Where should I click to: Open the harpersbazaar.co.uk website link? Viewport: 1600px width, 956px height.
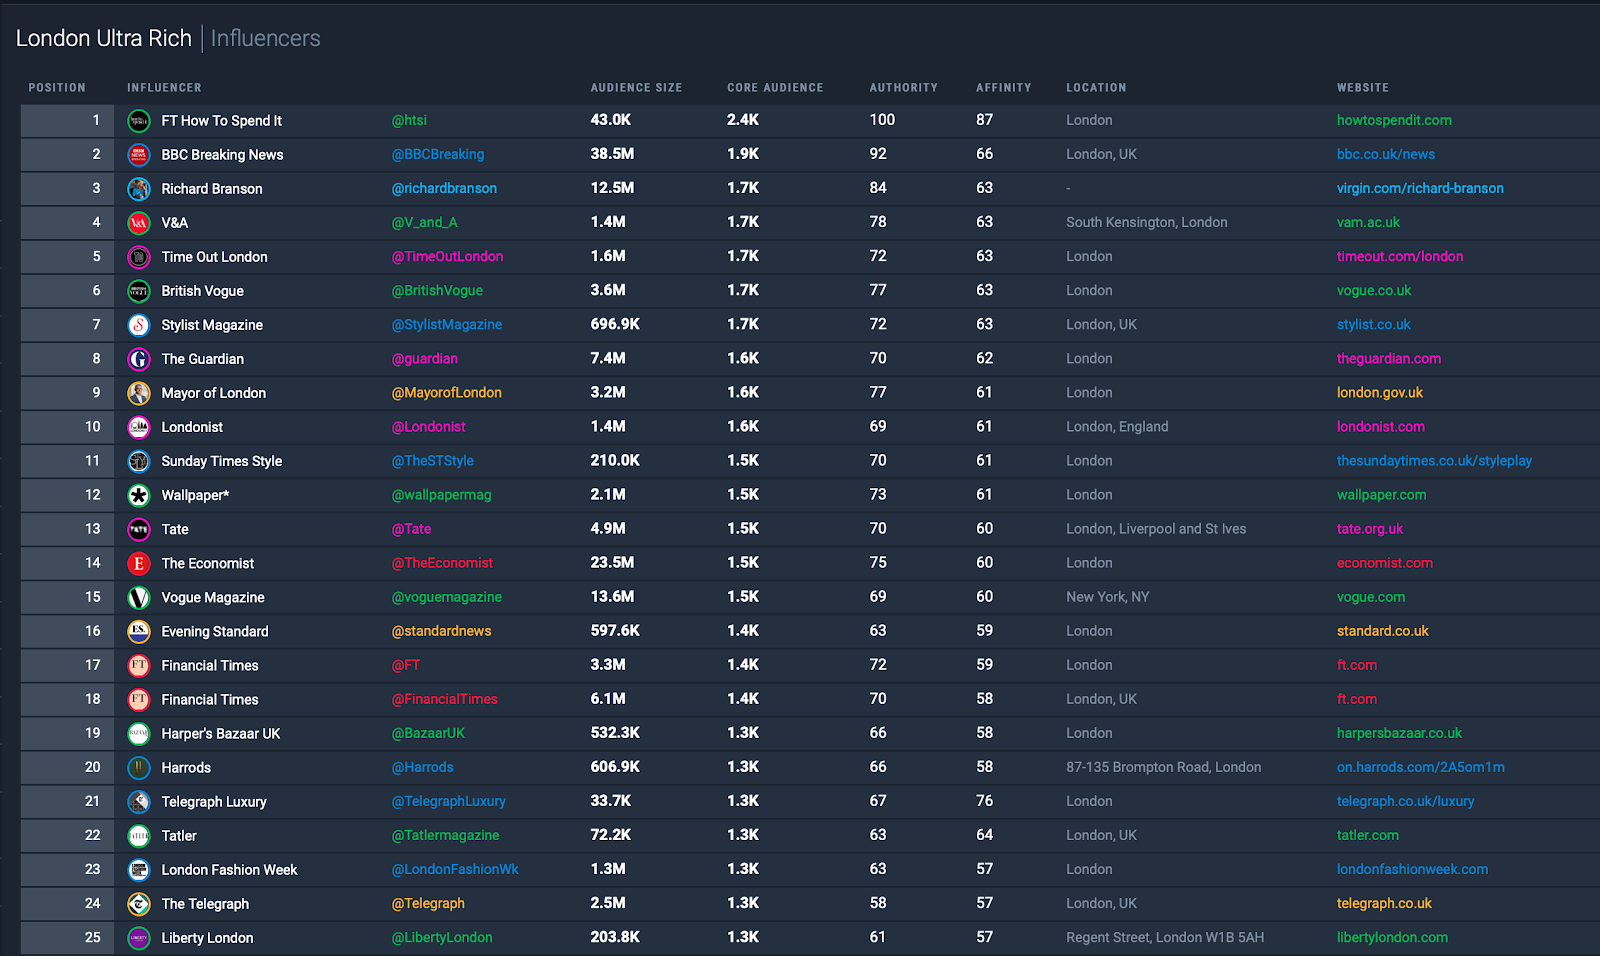[x=1399, y=732]
